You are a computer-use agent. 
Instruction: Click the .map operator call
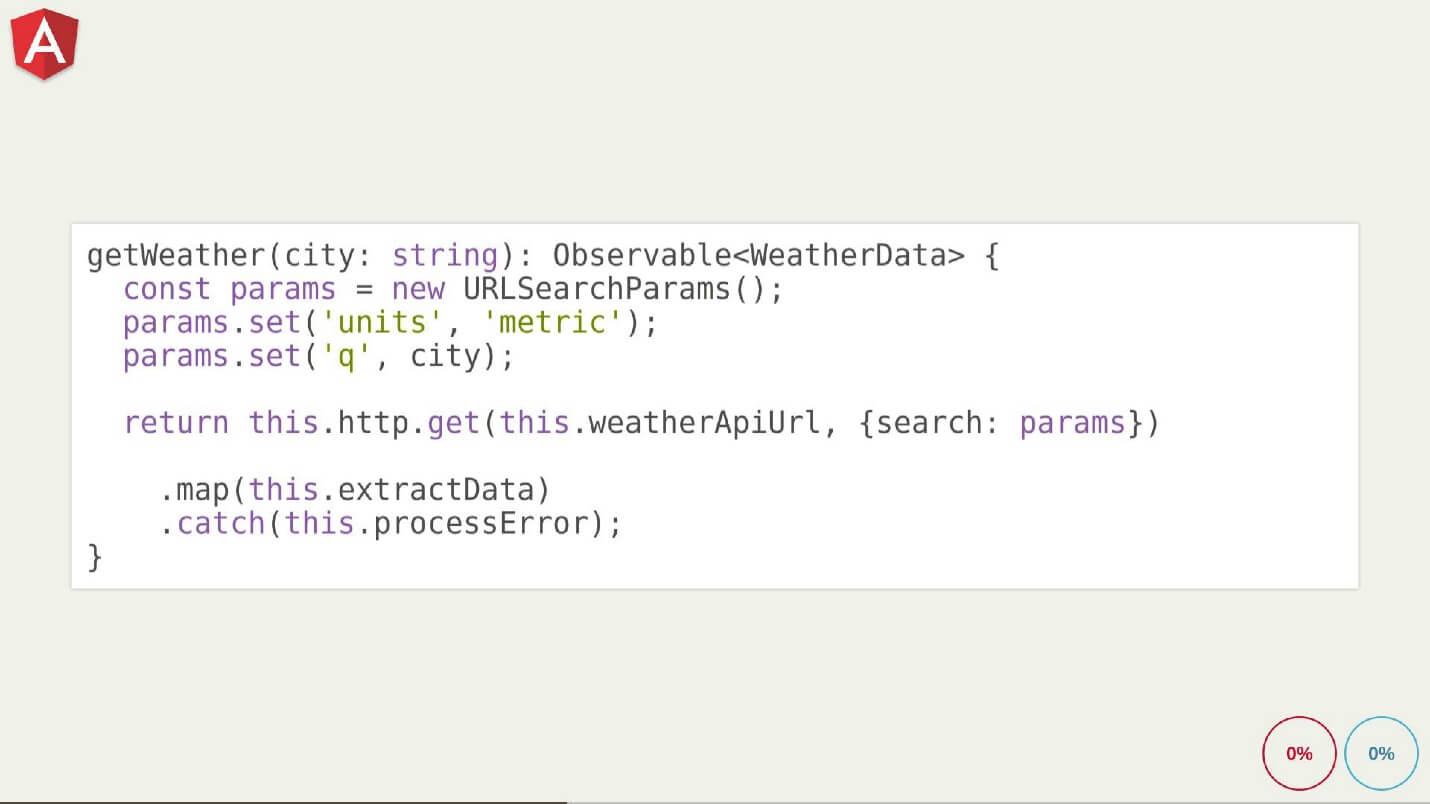[x=202, y=490]
